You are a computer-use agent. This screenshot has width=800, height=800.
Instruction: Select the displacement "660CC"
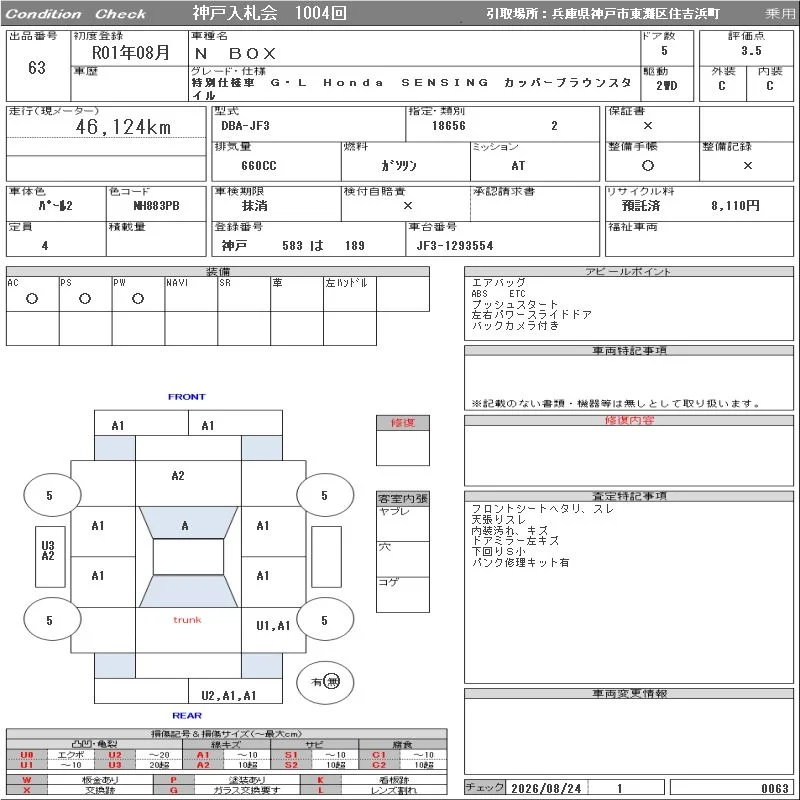tap(259, 166)
